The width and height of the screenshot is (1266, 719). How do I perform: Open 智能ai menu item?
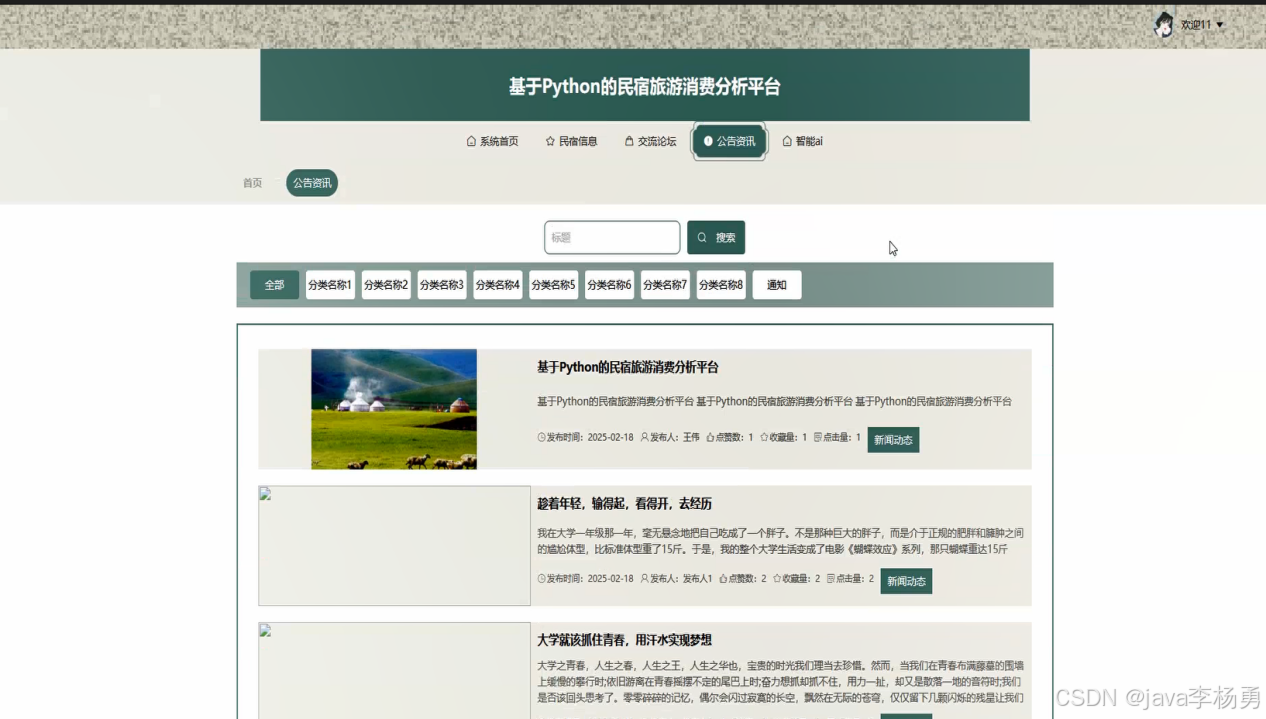(x=802, y=141)
